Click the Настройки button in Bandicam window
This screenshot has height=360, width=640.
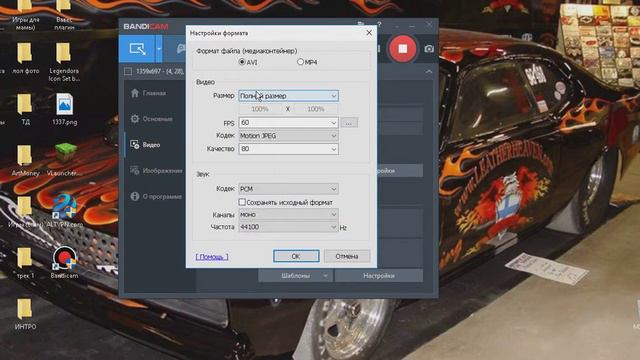click(379, 276)
